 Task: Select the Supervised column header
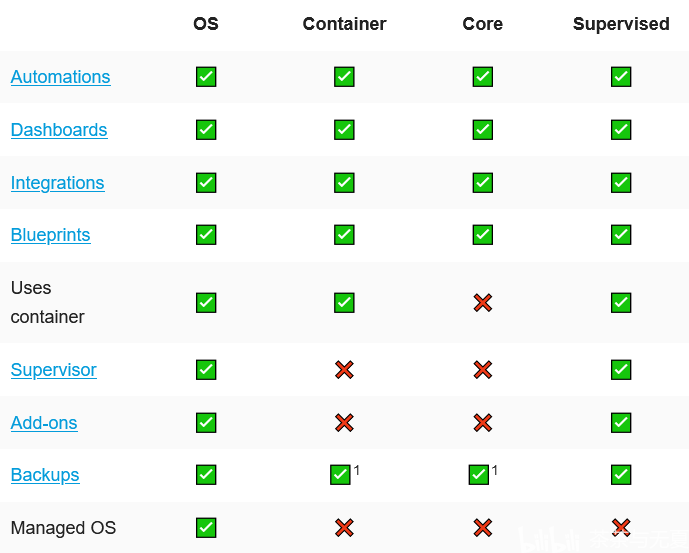[621, 24]
